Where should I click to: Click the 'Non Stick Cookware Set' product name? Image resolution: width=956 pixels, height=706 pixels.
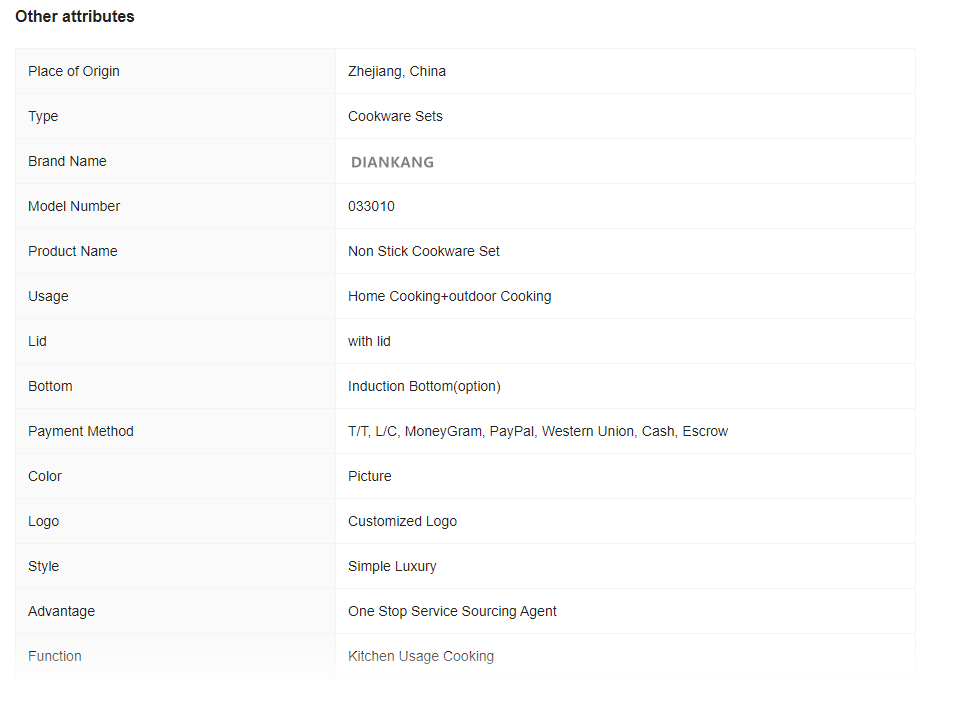[424, 251]
